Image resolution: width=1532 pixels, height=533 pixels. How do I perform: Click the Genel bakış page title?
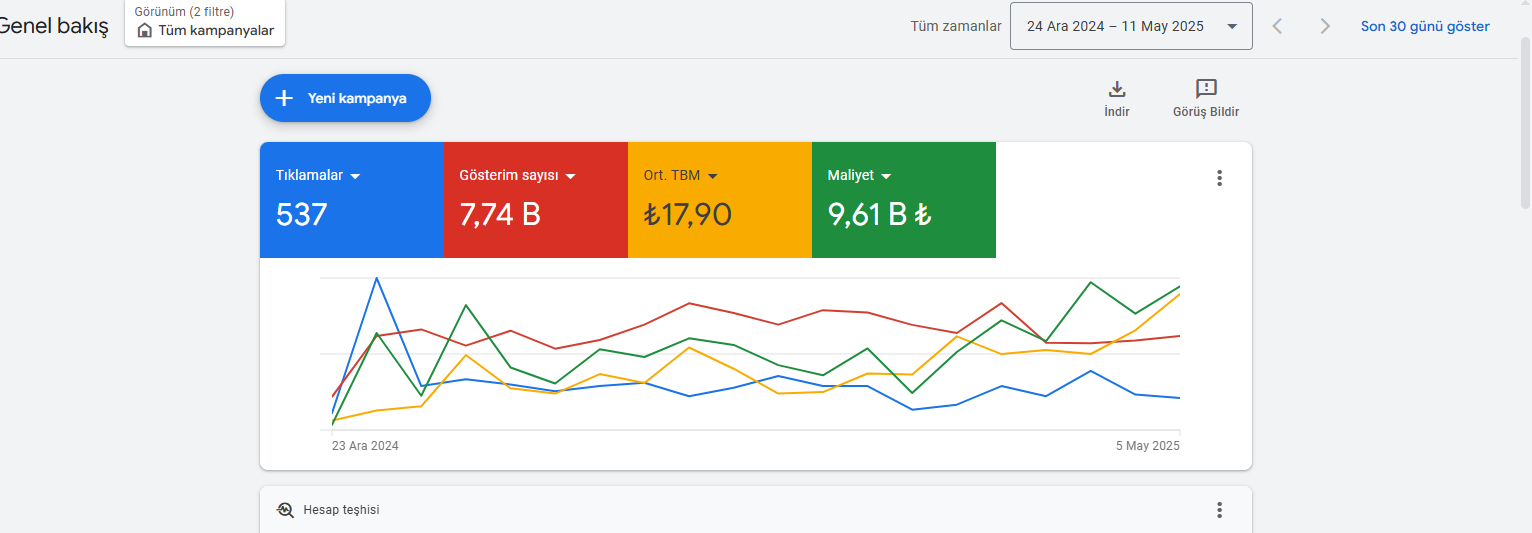coord(54,27)
